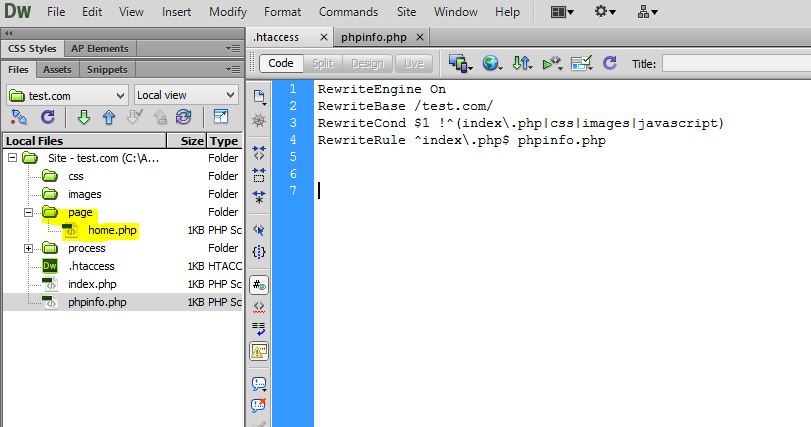Open the Files panel options menu
Screen dimensions: 811x427
tap(233, 69)
